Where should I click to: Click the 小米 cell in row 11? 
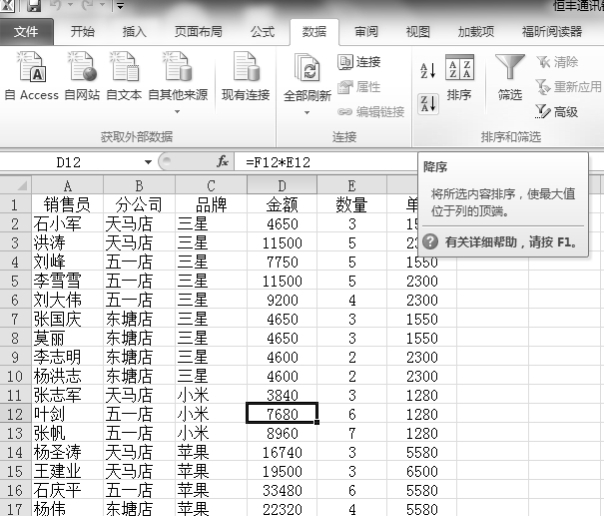pyautogui.click(x=211, y=395)
